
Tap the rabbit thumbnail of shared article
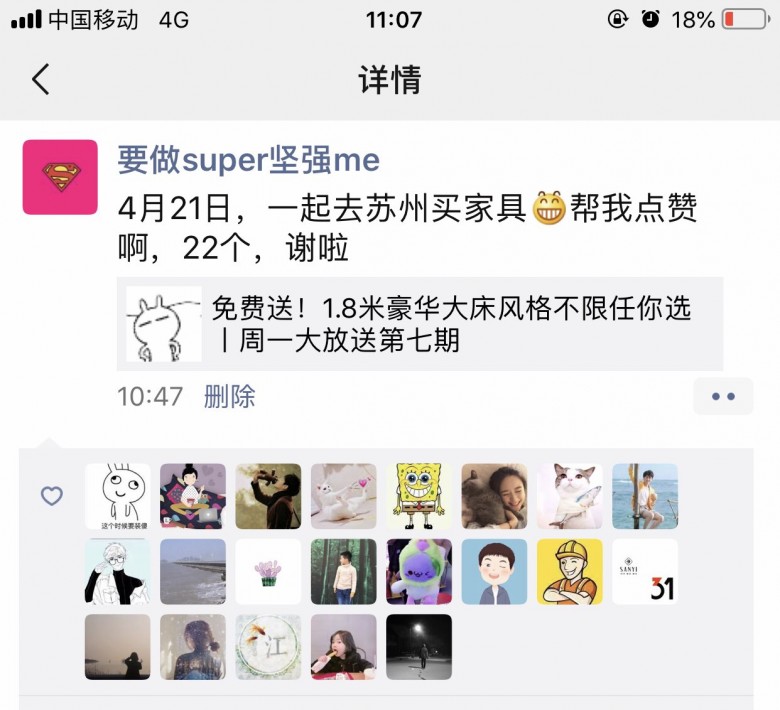coord(164,324)
